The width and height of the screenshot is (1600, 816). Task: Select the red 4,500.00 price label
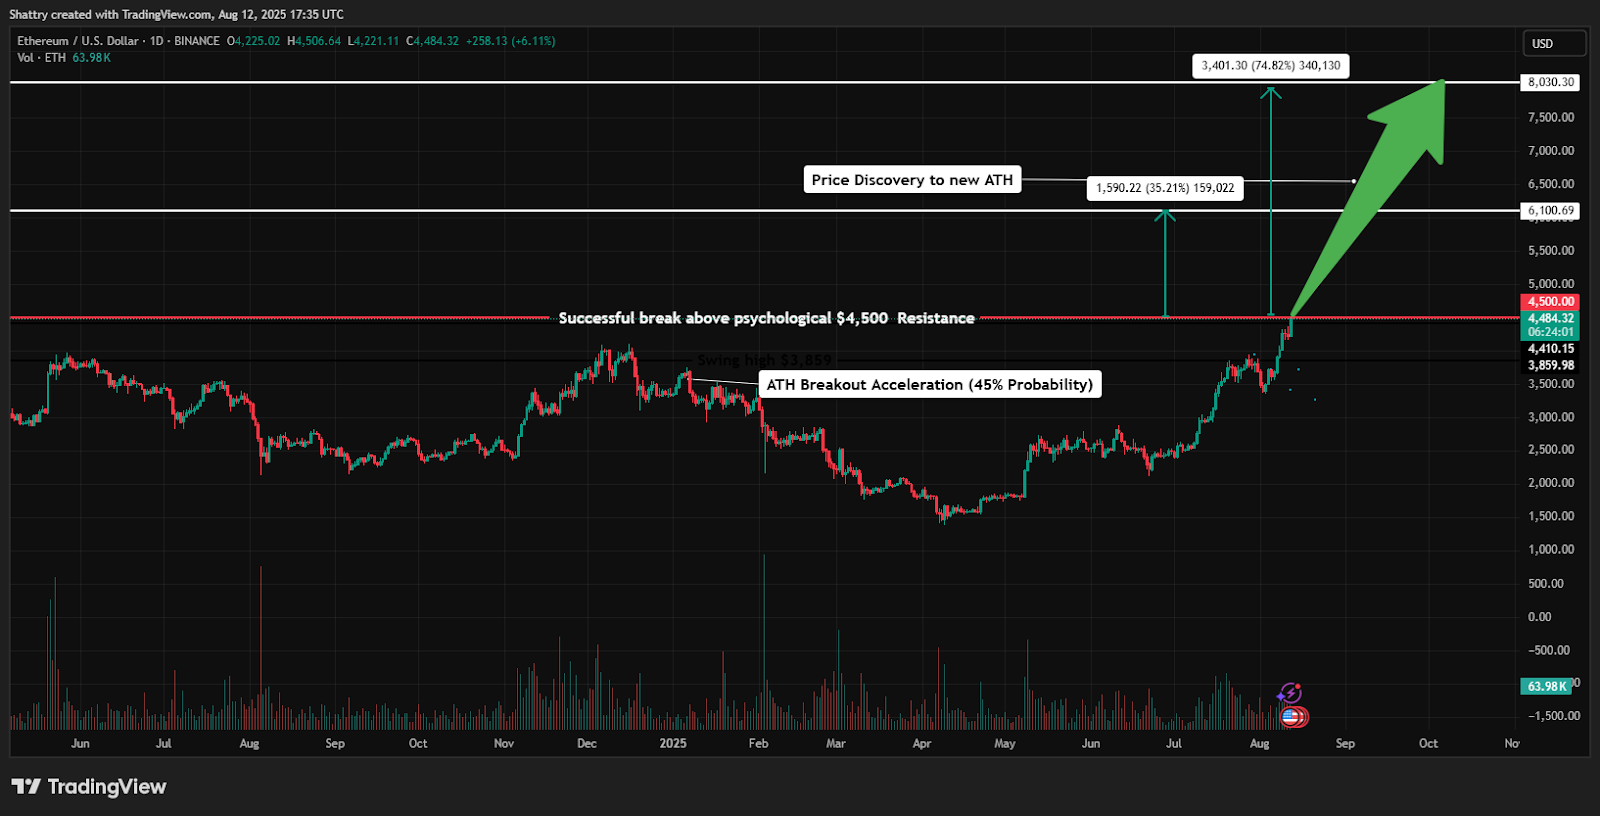1550,301
